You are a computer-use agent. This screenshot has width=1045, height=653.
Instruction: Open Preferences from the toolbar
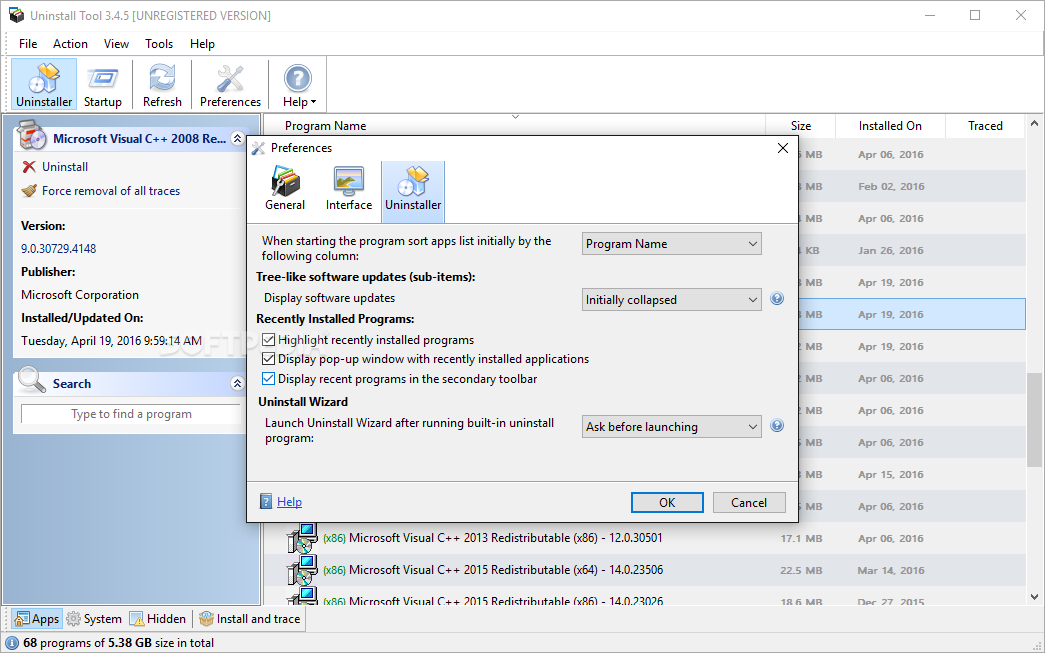(x=230, y=85)
